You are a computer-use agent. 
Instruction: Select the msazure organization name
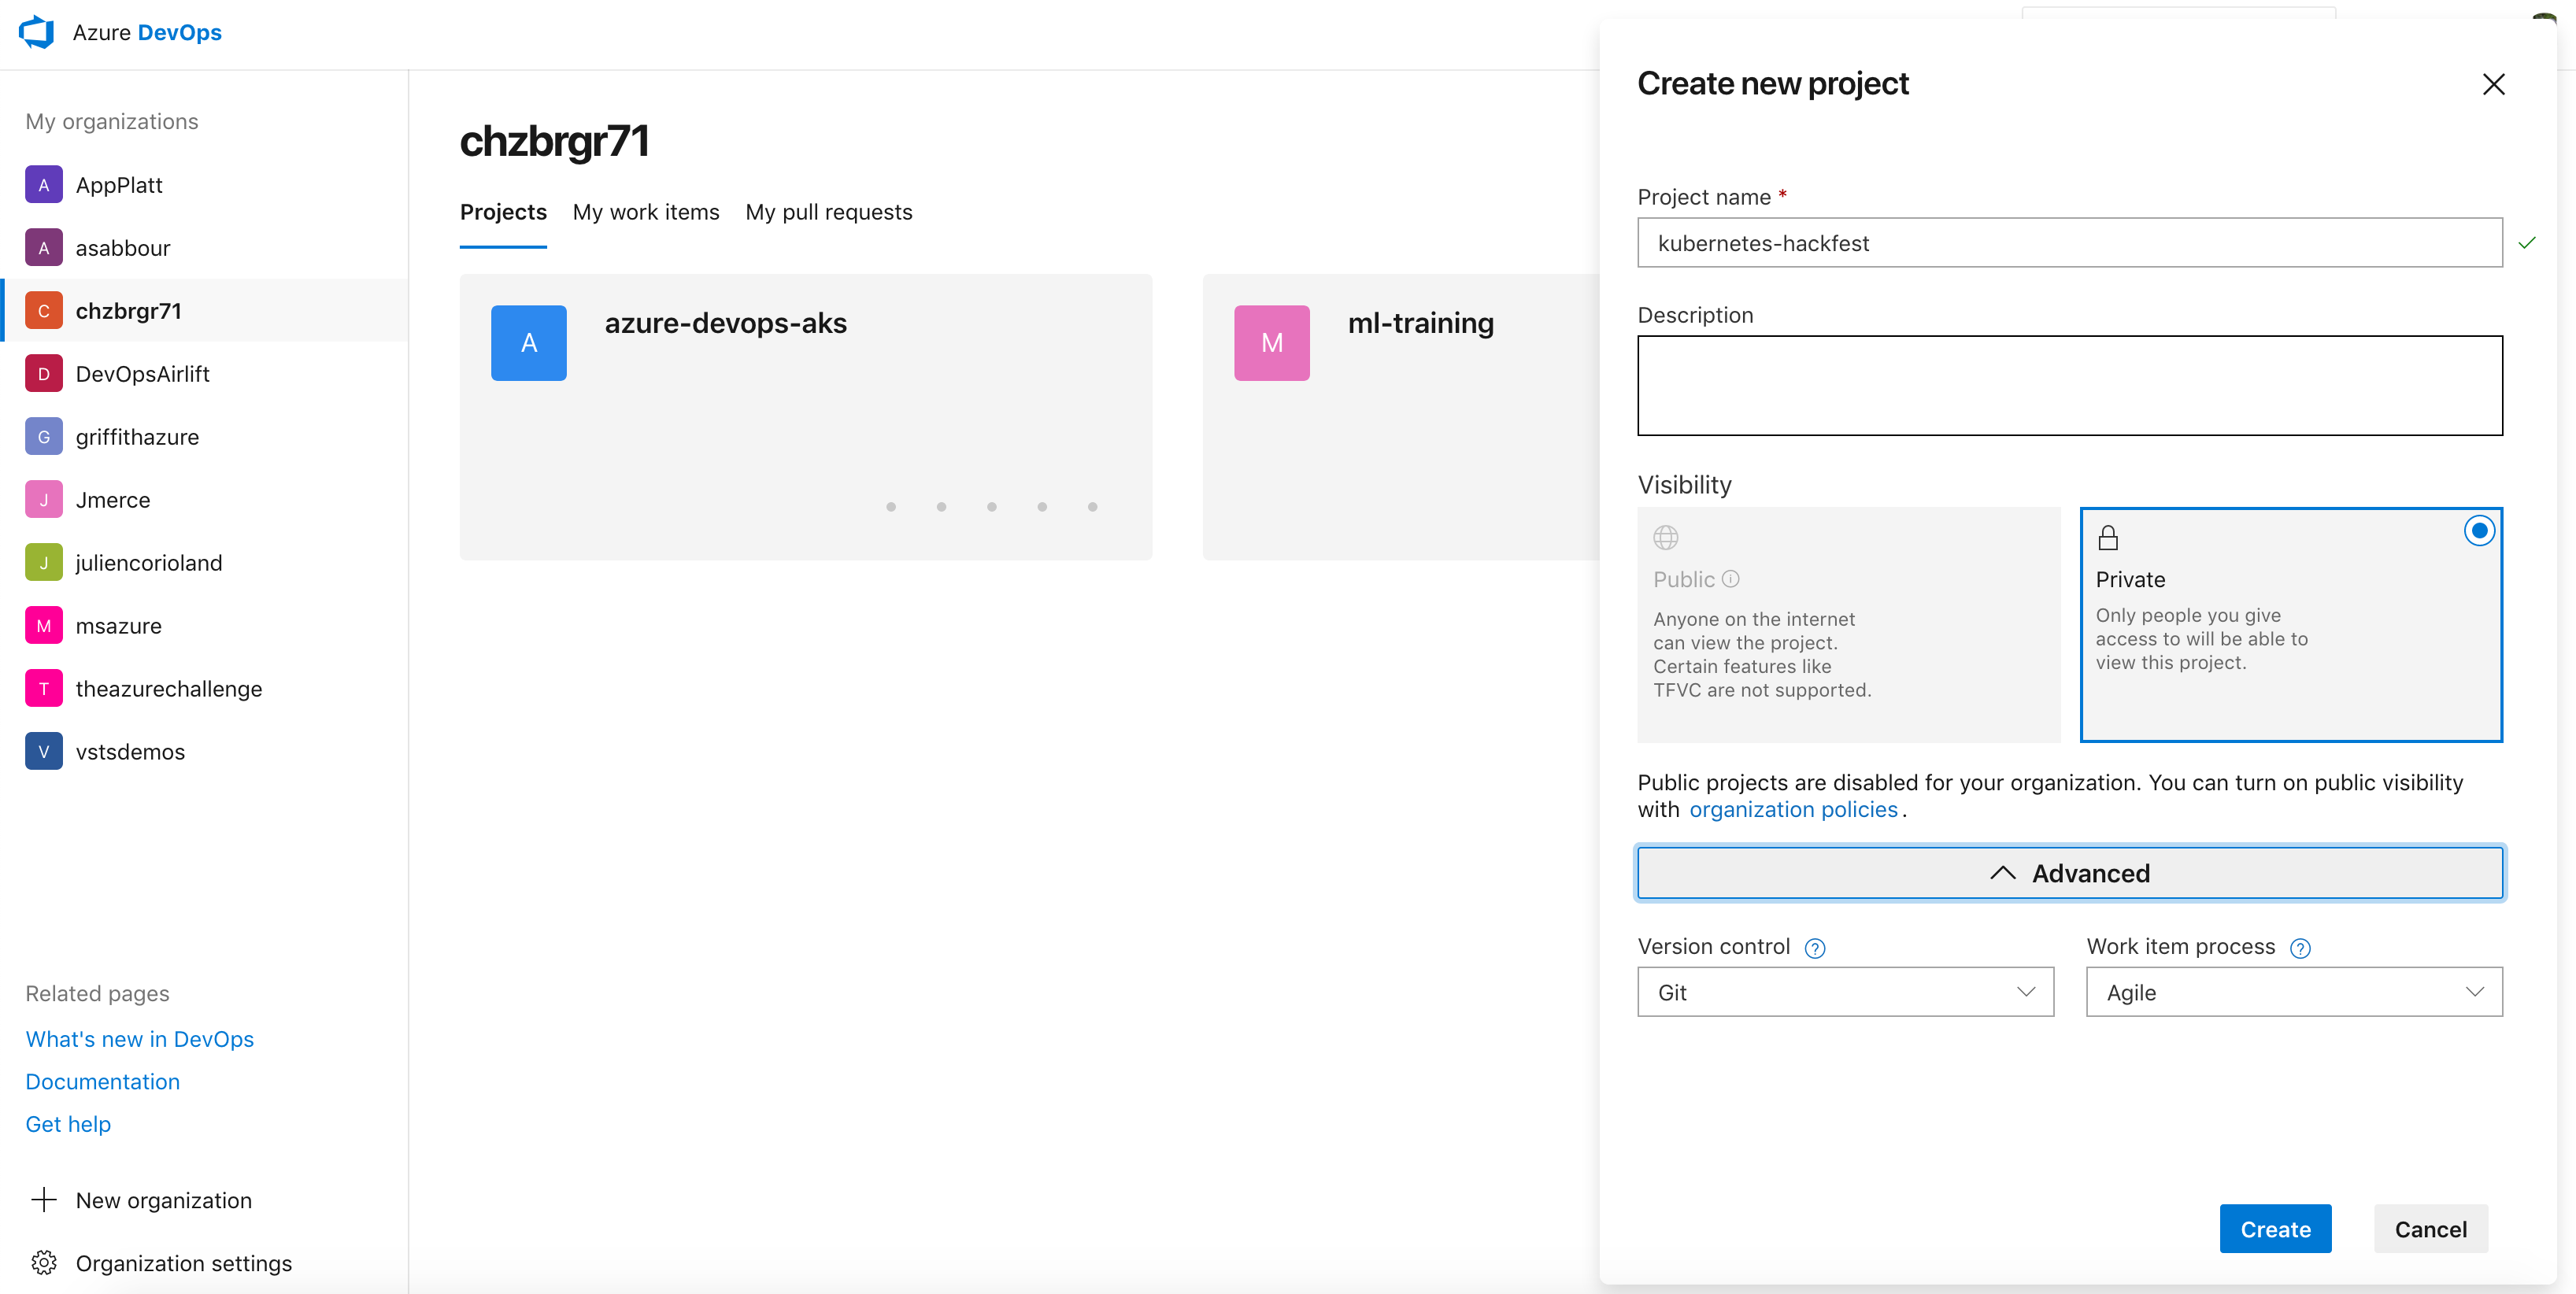(119, 626)
